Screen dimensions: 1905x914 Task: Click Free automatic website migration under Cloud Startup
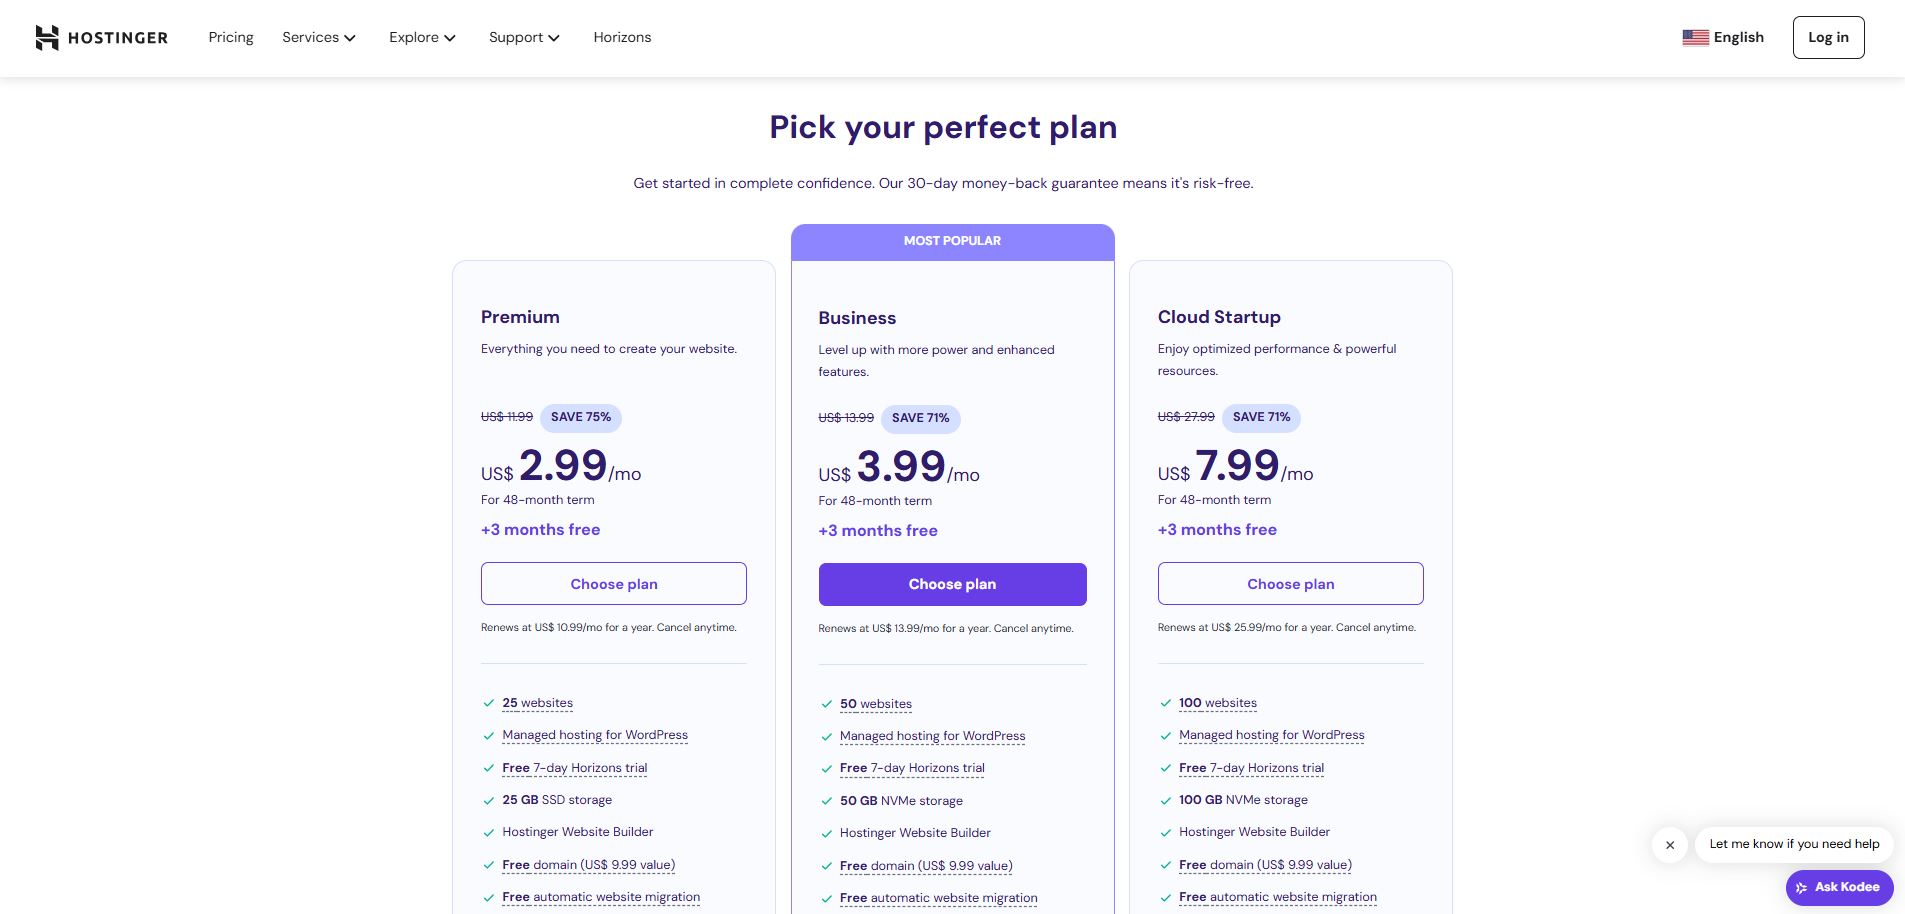pos(1277,897)
